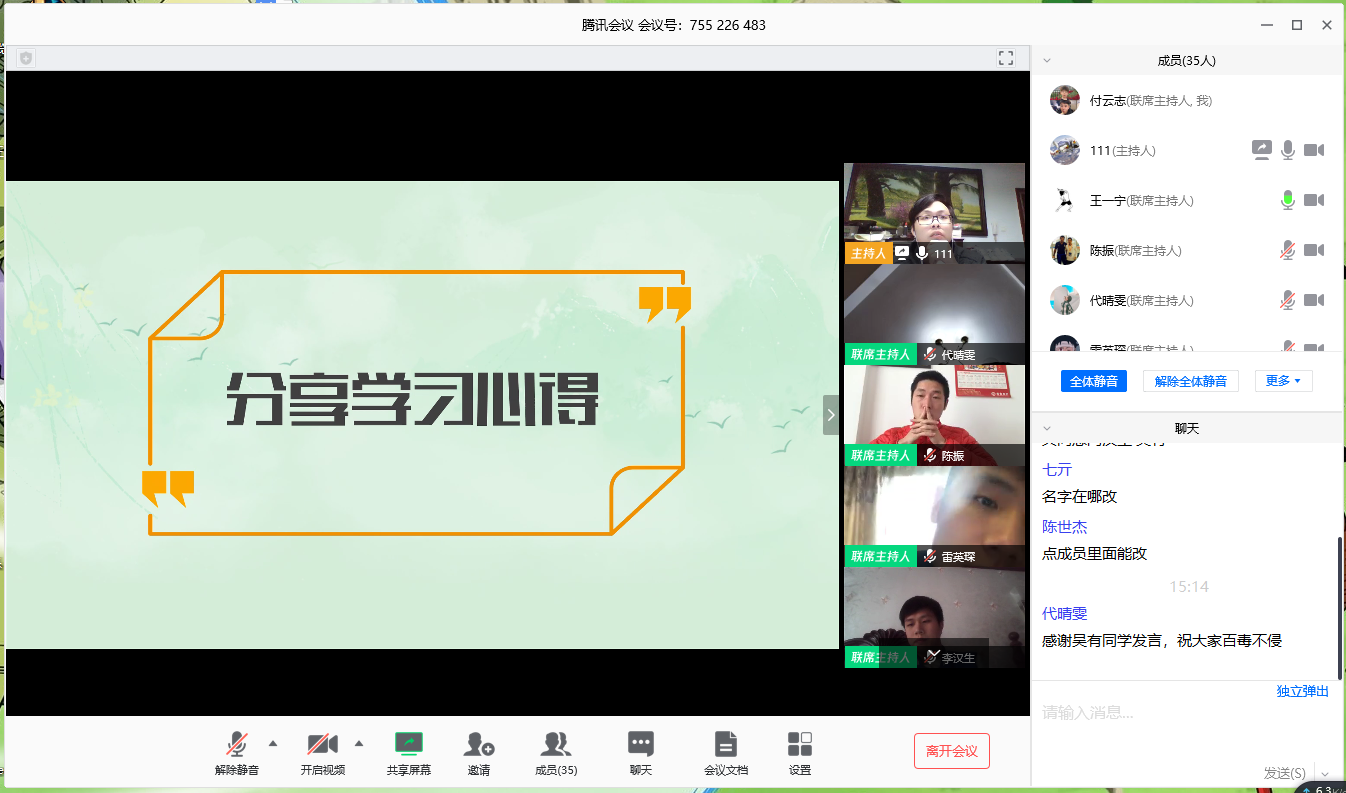Click chat sender name 七亓
1346x793 pixels.
[1057, 469]
